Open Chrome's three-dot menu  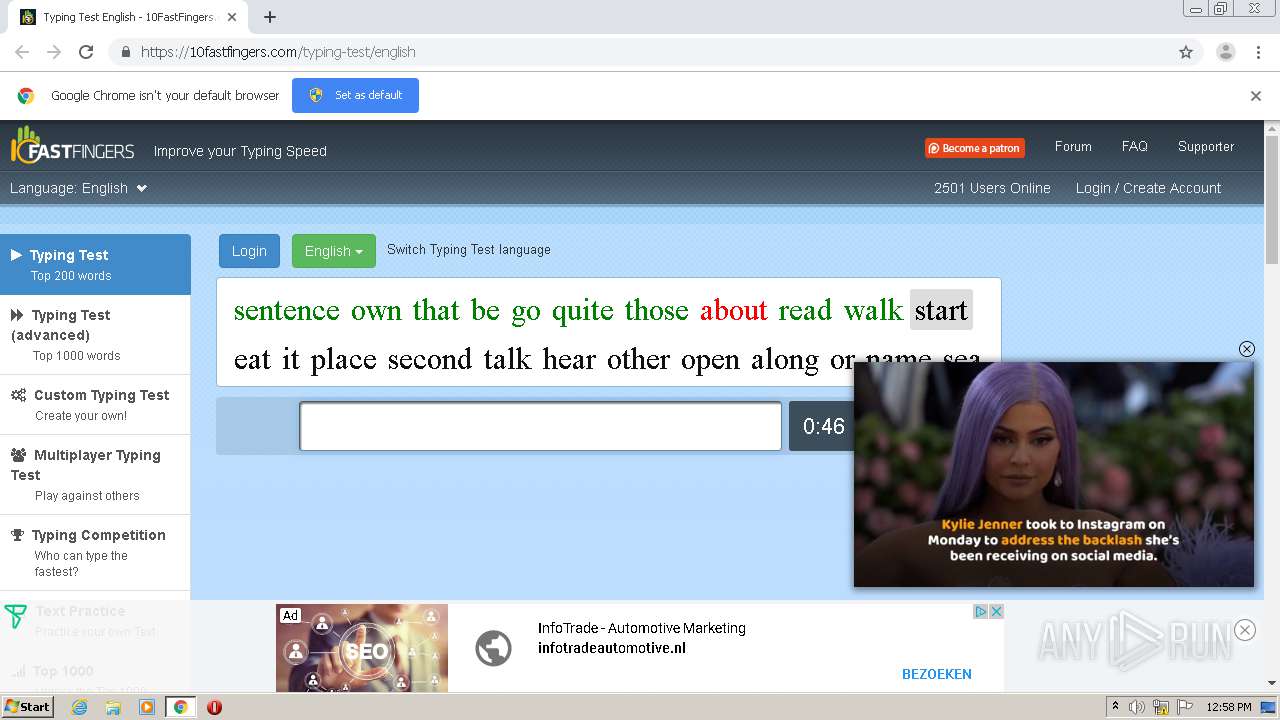coord(1259,52)
